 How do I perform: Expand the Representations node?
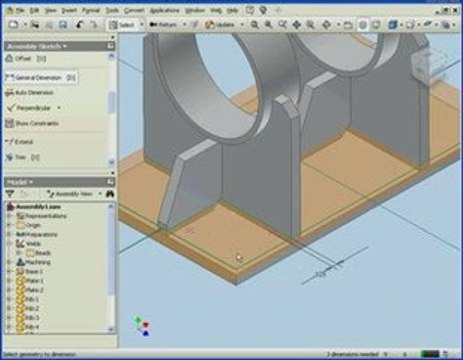click(9, 216)
